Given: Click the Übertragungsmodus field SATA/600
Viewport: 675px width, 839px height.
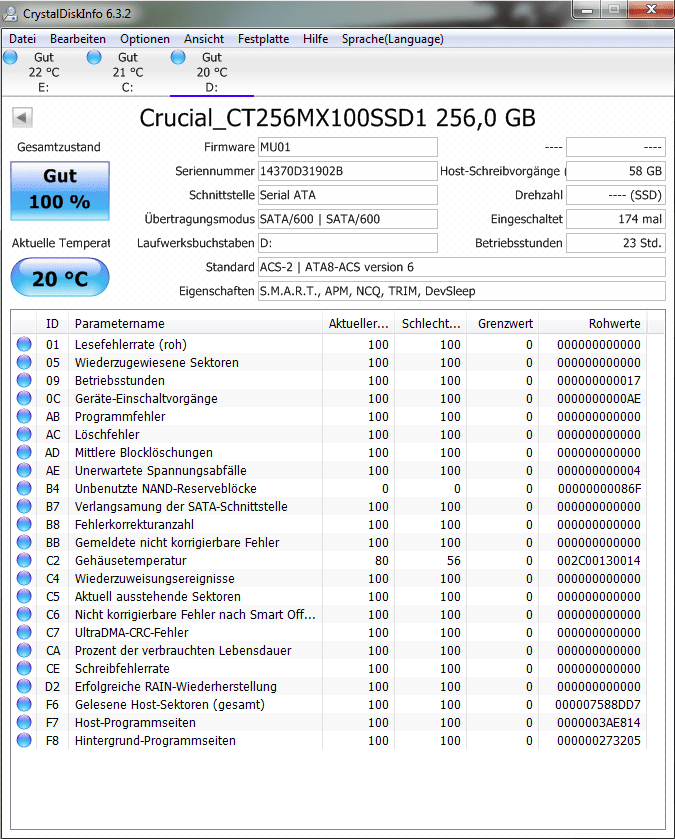Looking at the screenshot, I should (x=348, y=219).
